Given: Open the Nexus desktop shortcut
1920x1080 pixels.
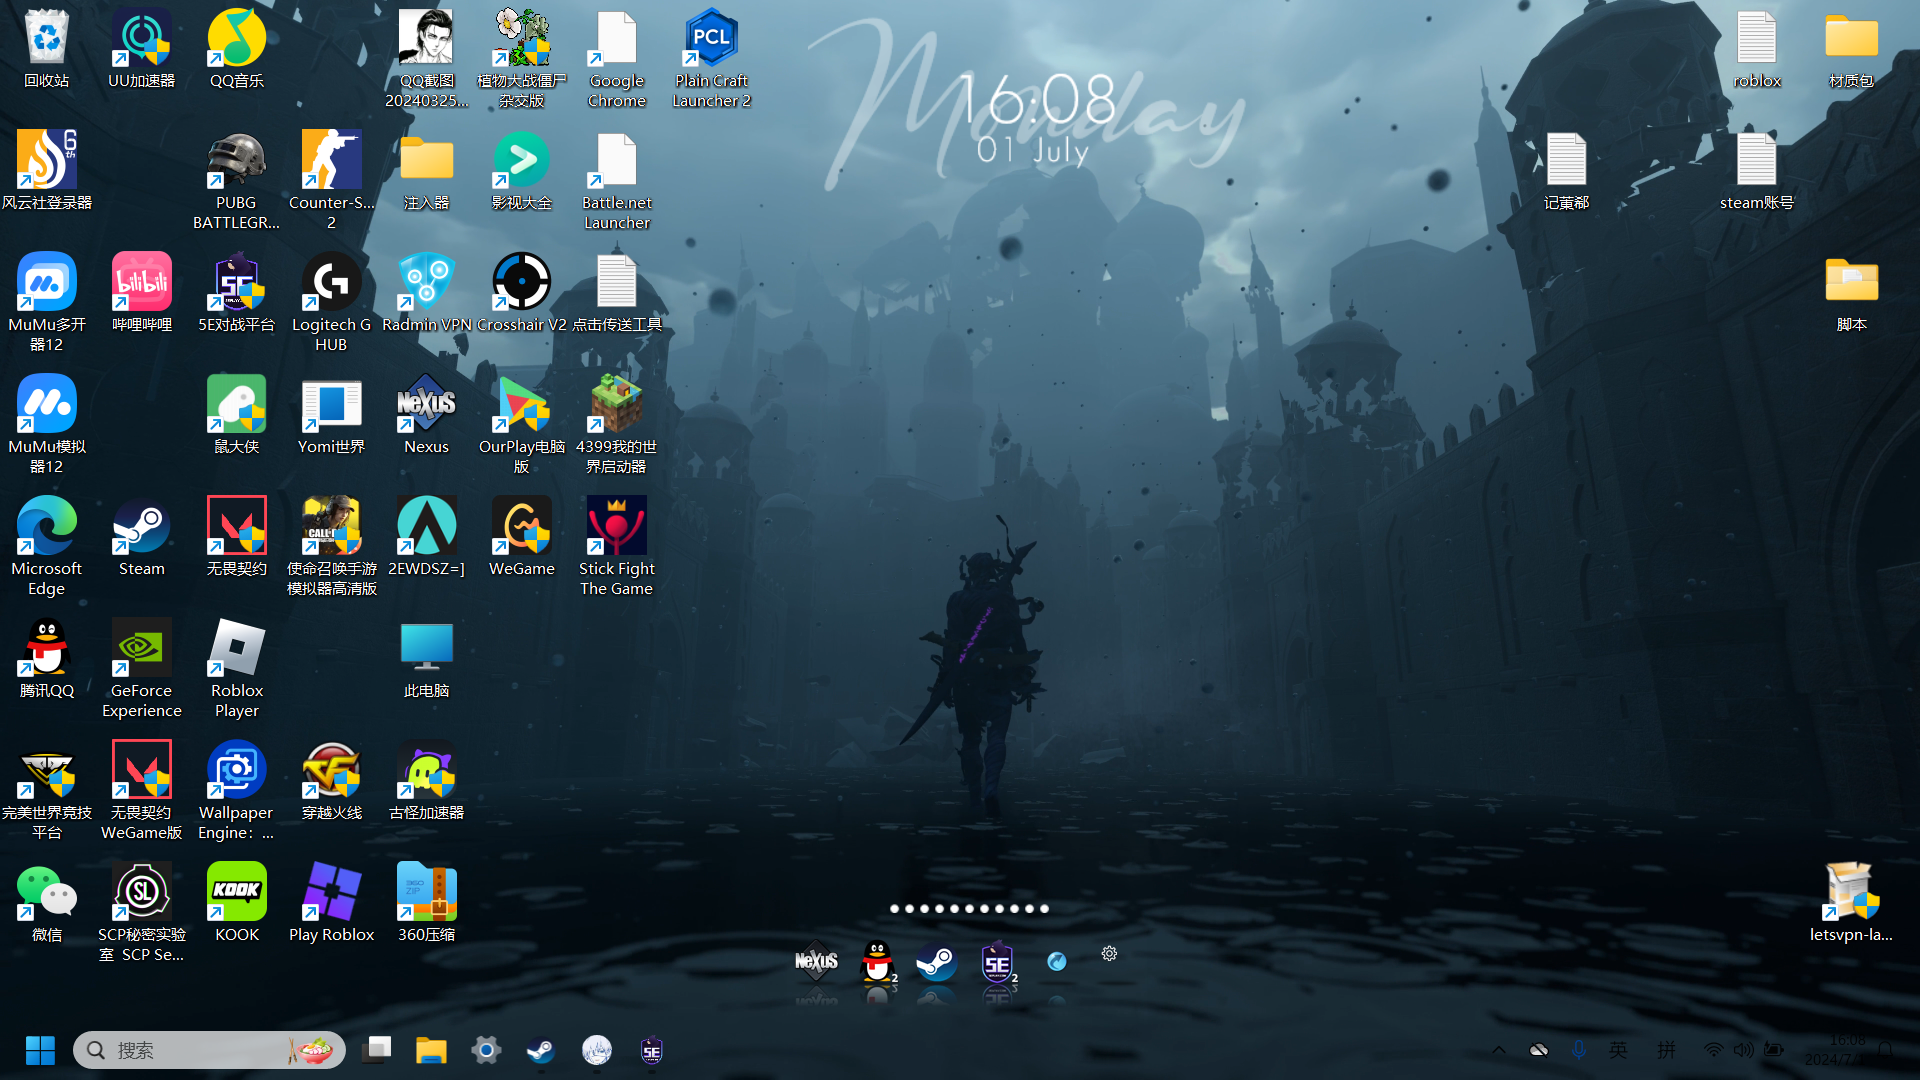Looking at the screenshot, I should click(x=427, y=414).
